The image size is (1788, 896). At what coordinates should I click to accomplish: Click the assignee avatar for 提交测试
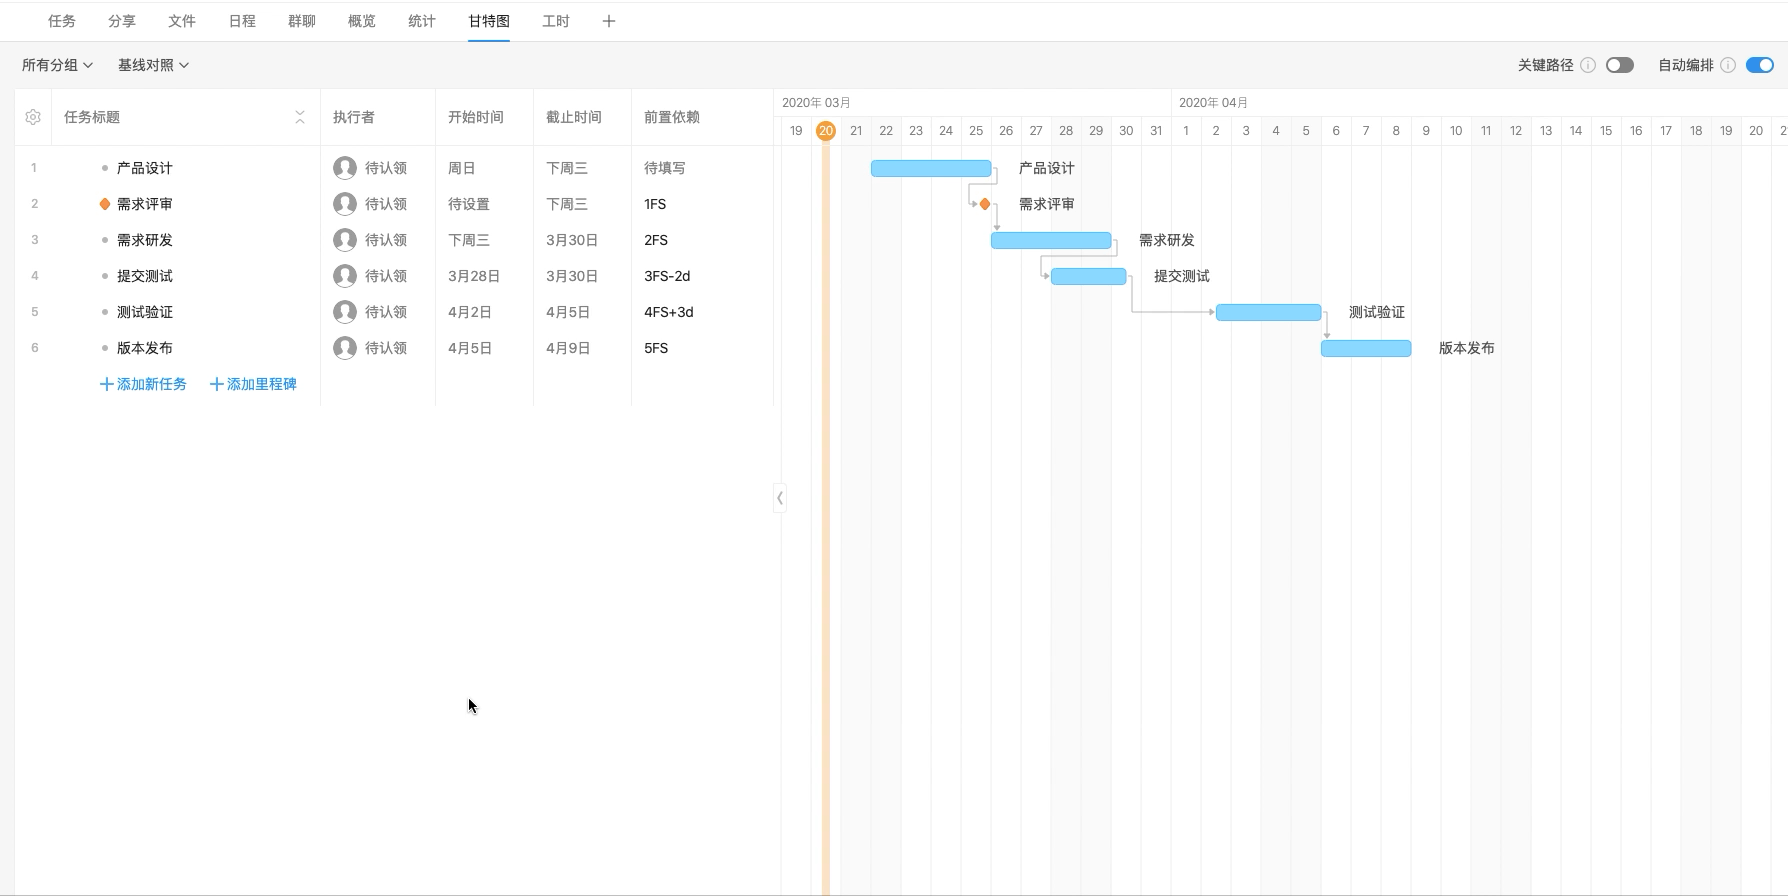[x=345, y=276]
